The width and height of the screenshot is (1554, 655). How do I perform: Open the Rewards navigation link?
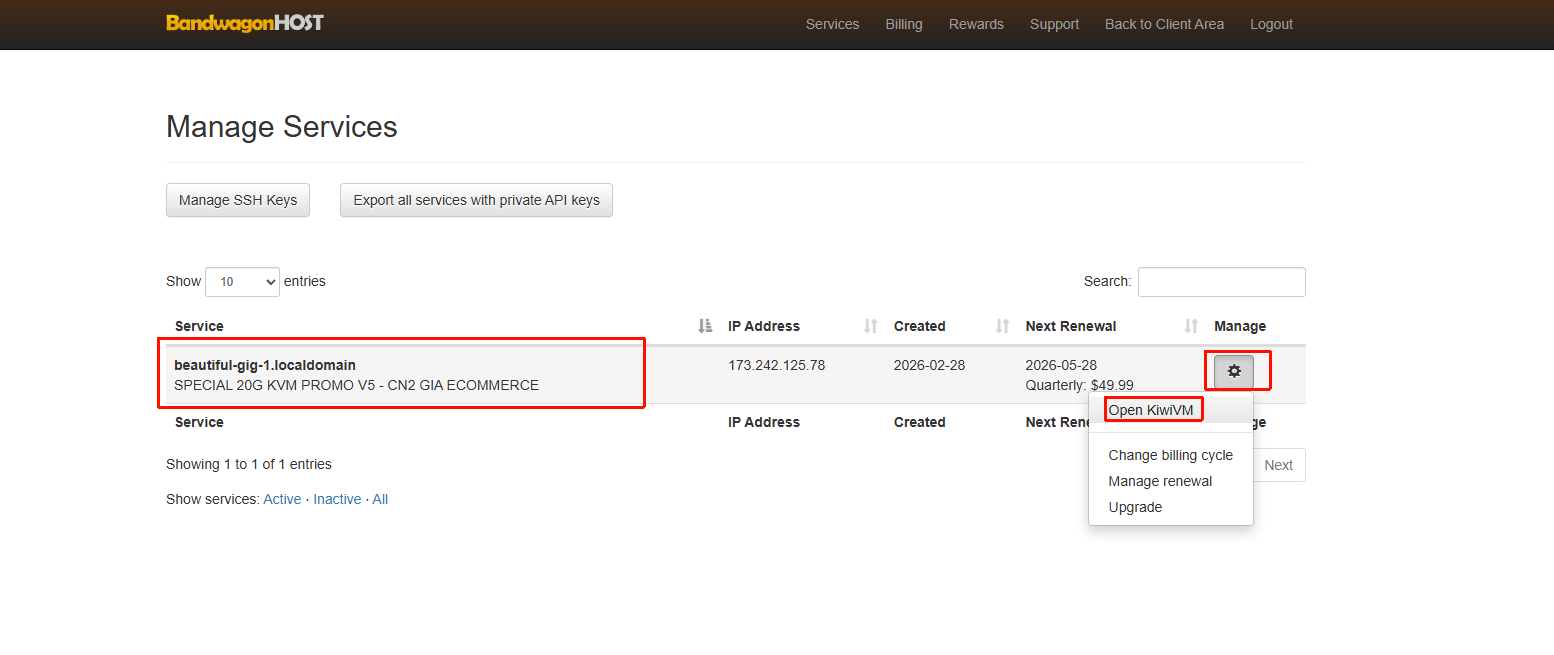click(976, 24)
